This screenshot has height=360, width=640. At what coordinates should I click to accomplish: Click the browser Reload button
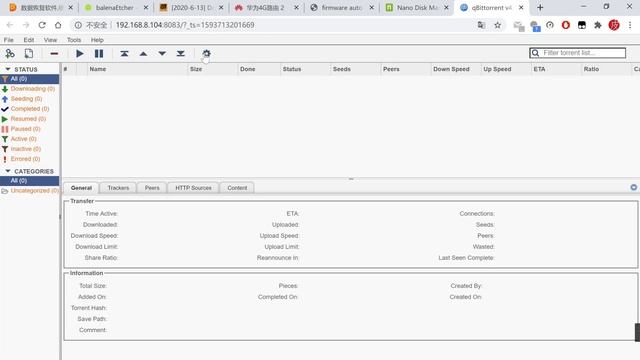tap(42, 25)
